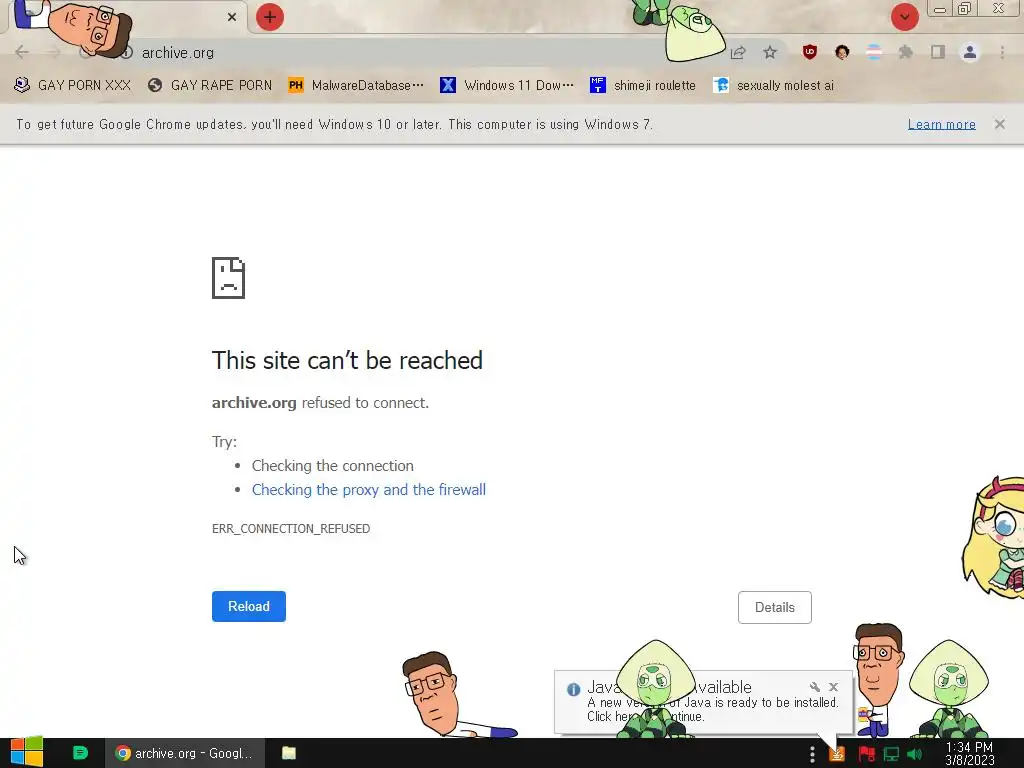Open the Chrome profile menu

pos(970,52)
